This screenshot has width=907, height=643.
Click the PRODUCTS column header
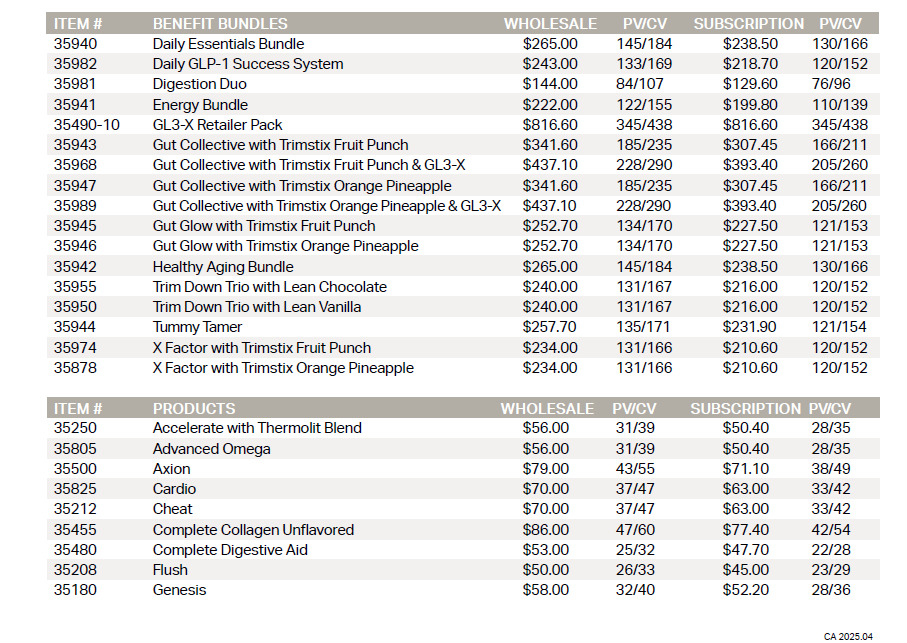coord(194,409)
